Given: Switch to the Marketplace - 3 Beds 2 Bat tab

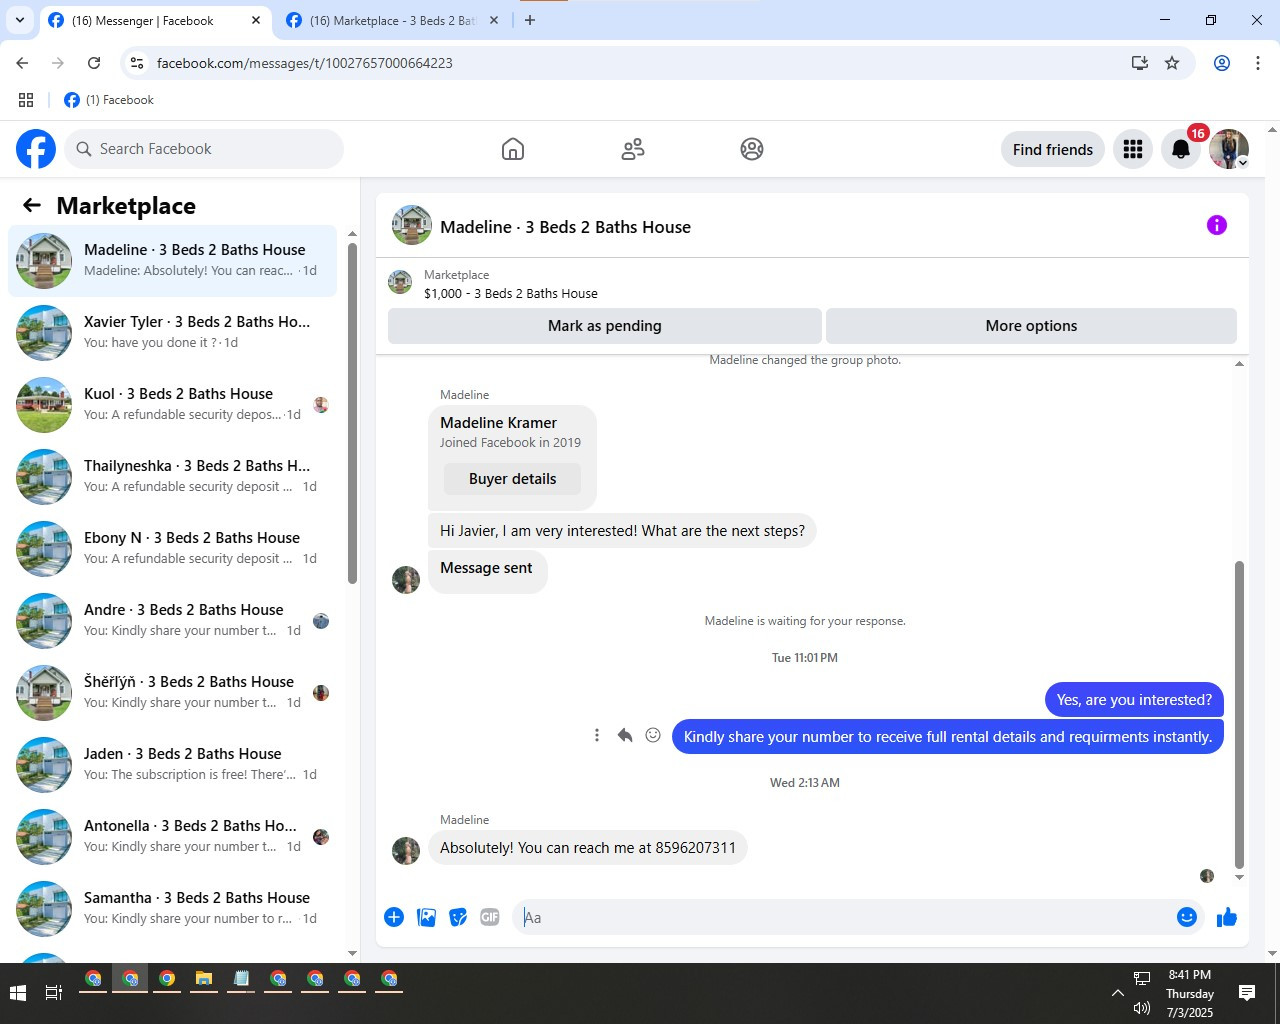Looking at the screenshot, I should pos(392,20).
